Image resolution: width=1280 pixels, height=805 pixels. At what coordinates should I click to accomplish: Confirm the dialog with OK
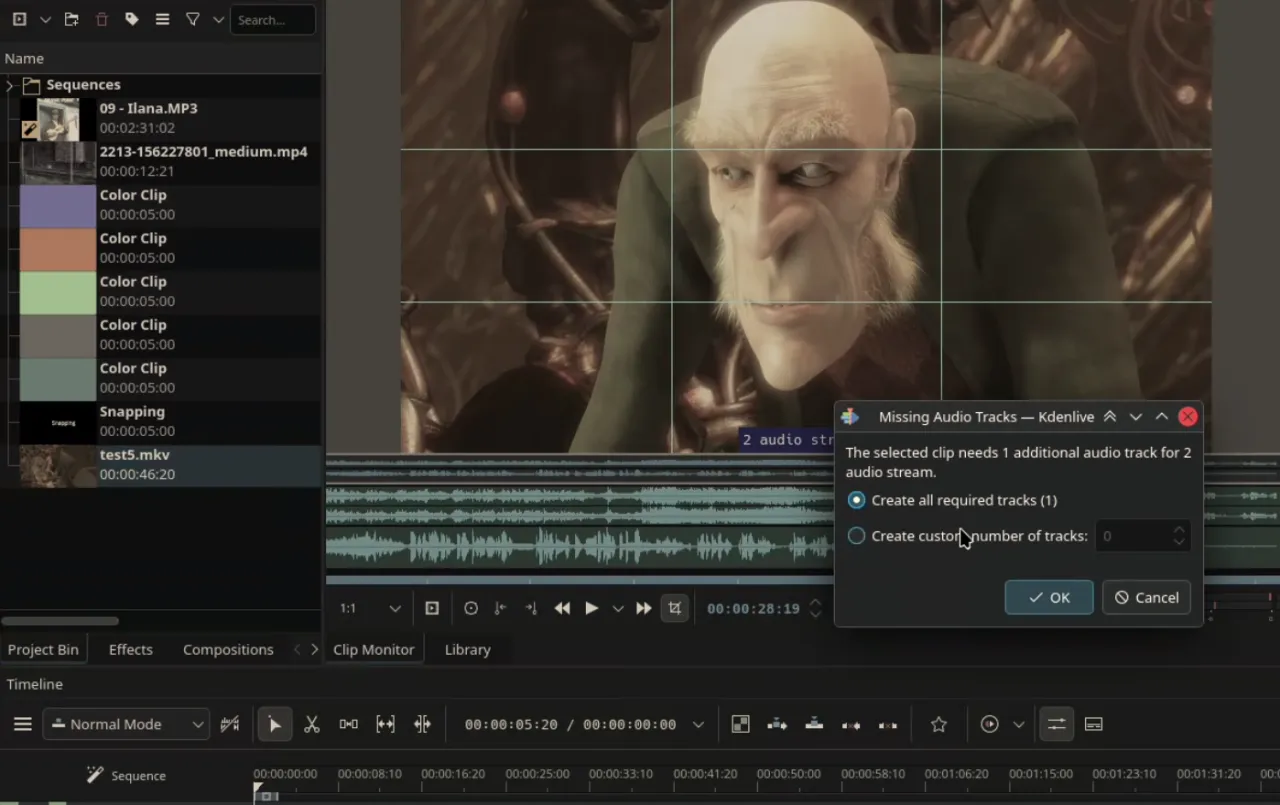pos(1049,597)
